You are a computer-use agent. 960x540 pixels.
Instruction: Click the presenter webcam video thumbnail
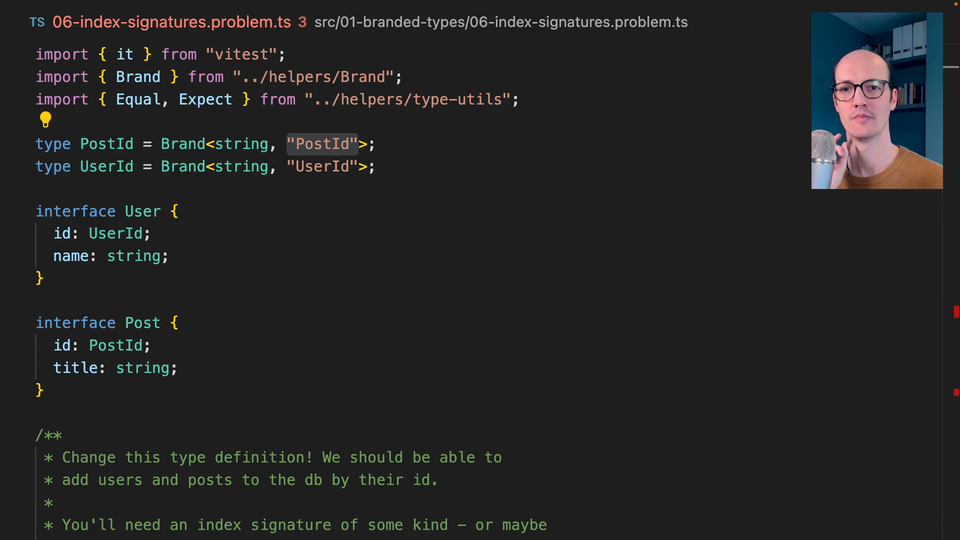coord(876,100)
